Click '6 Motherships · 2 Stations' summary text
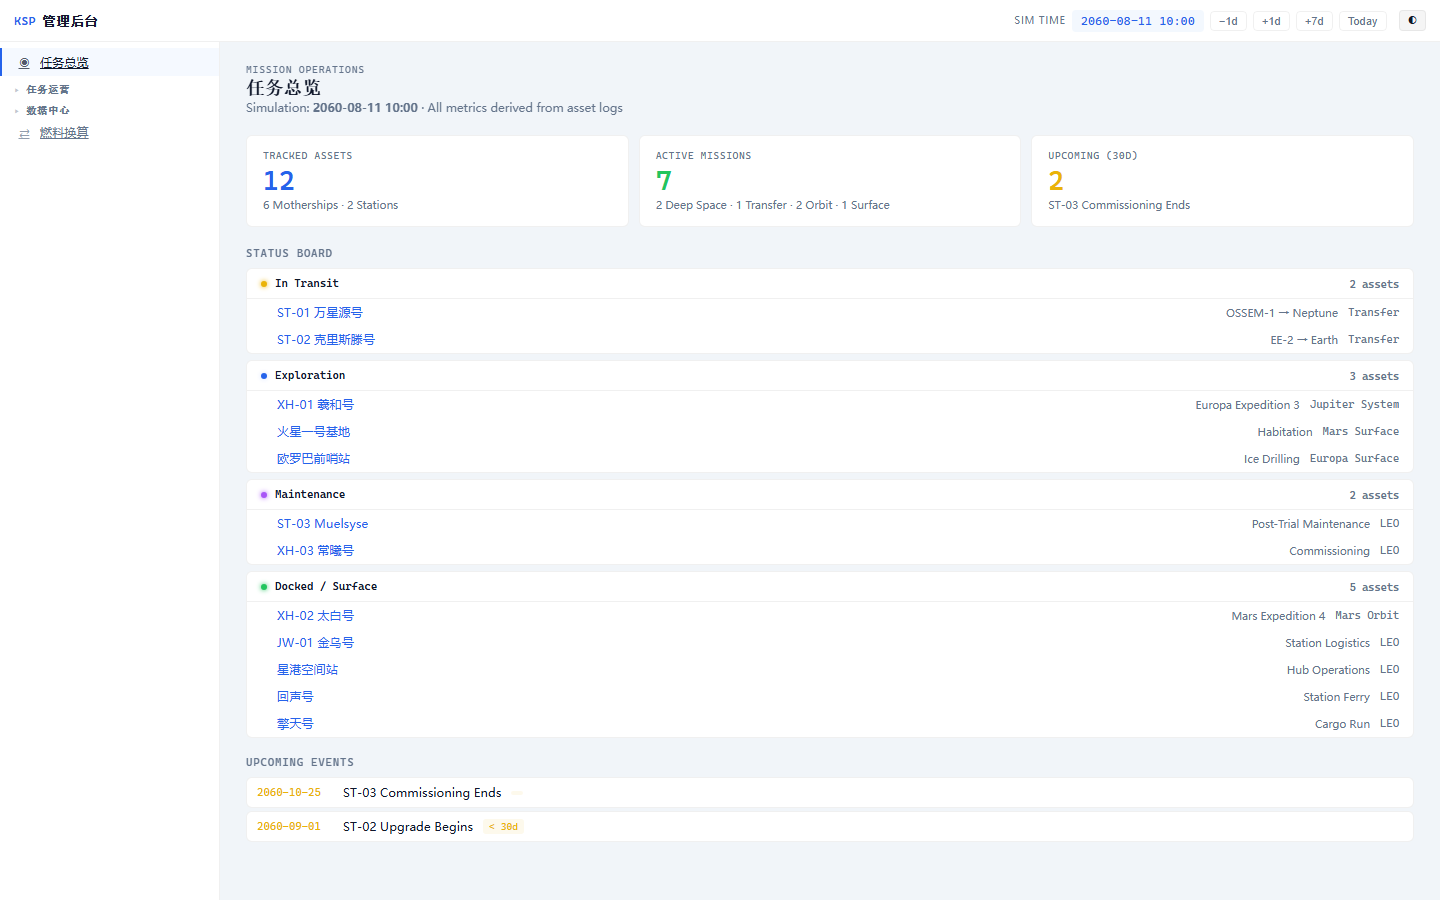 tap(331, 205)
